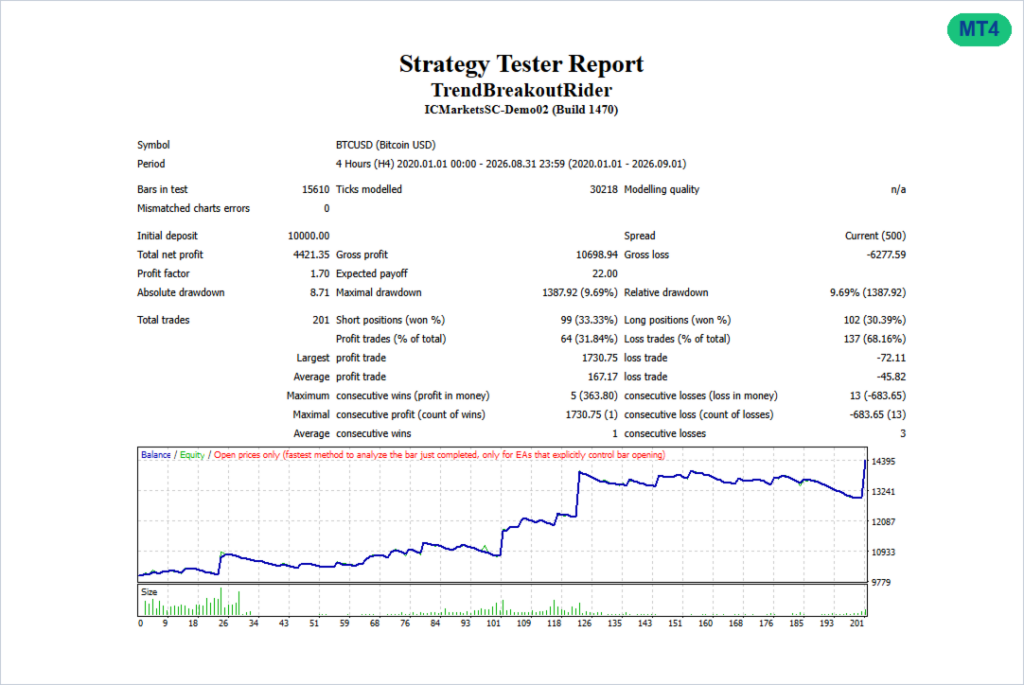Select the Strategy Tester Report title

521,64
